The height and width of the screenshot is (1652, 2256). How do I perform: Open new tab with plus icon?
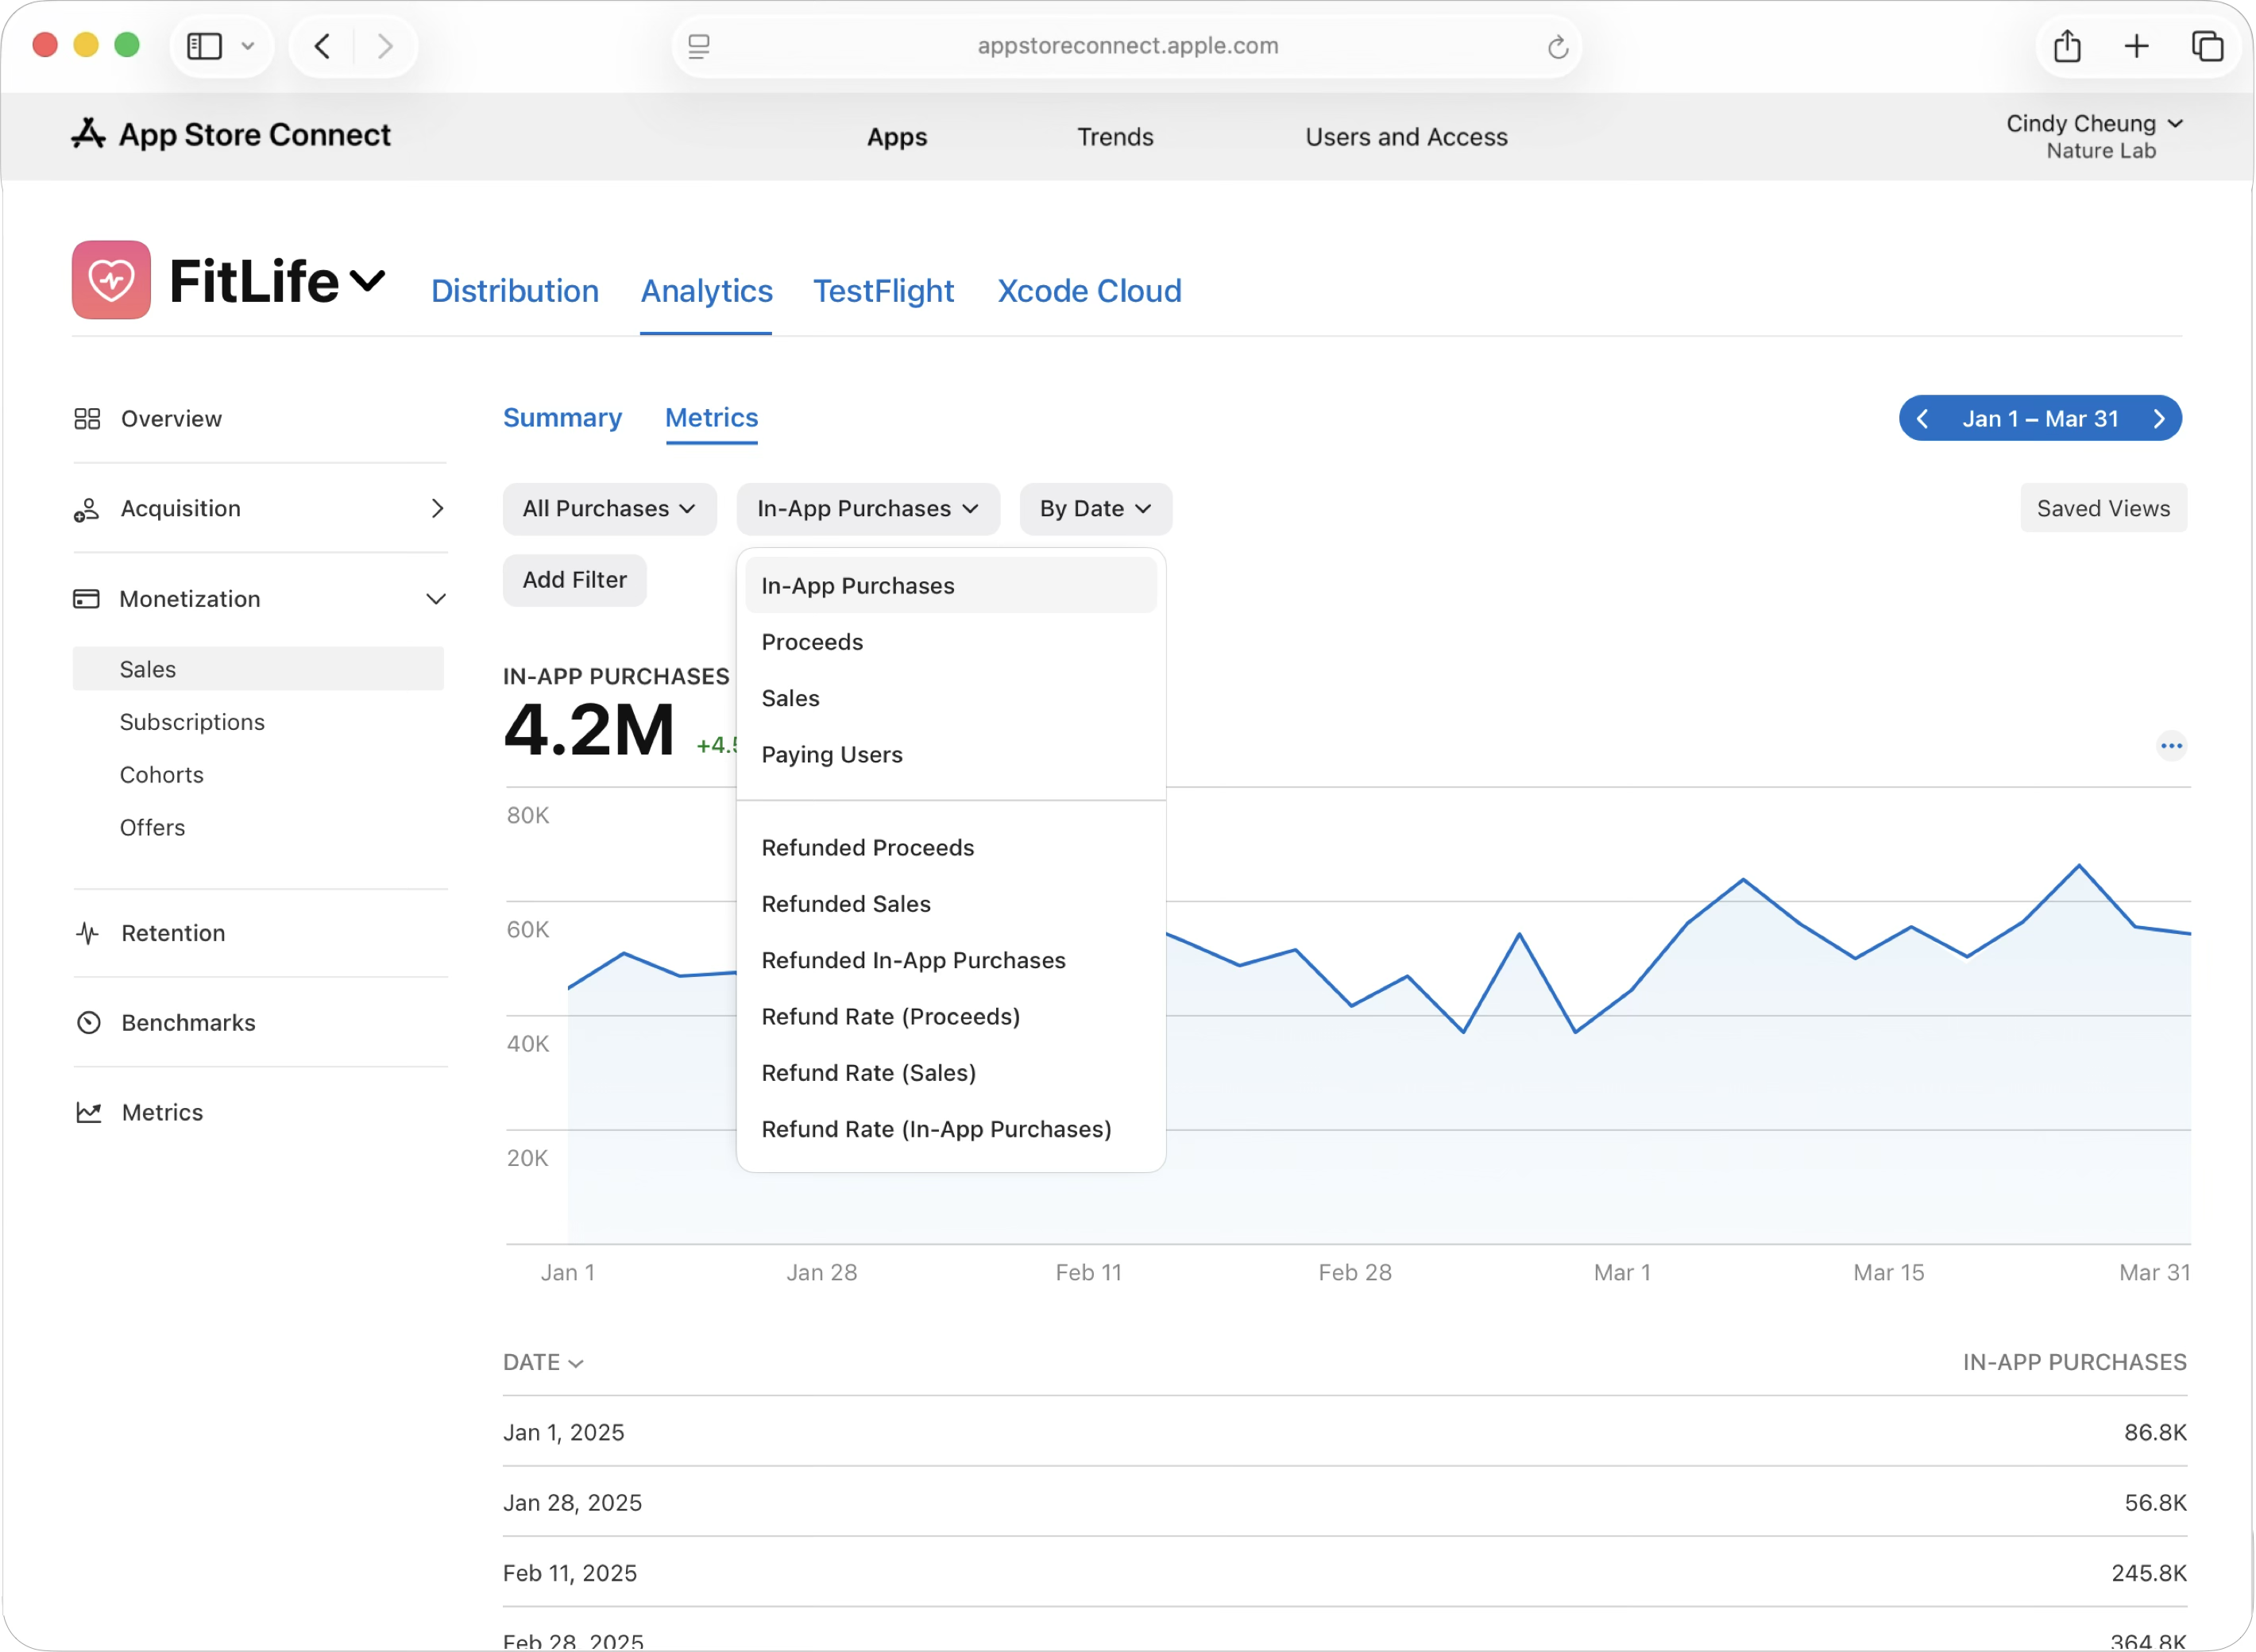pos(2136,46)
